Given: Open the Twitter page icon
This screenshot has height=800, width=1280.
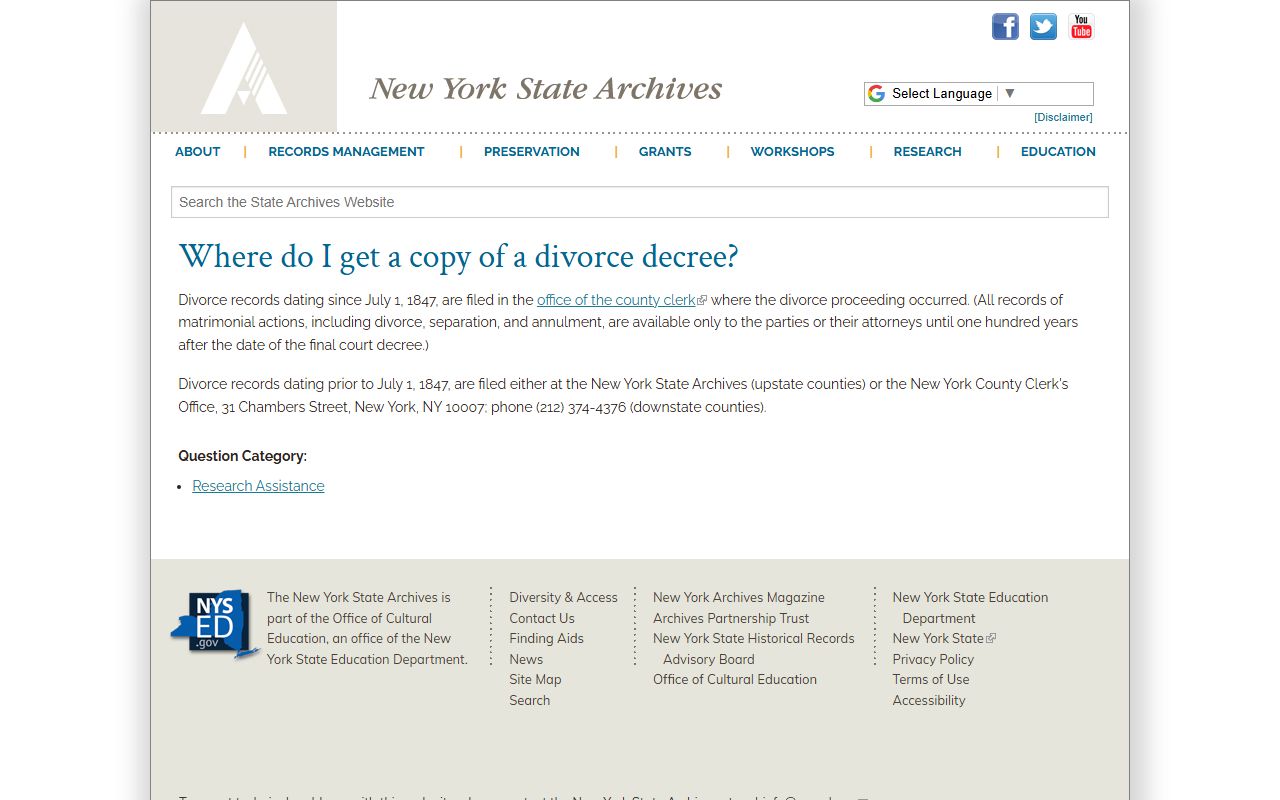Looking at the screenshot, I should pos(1043,26).
